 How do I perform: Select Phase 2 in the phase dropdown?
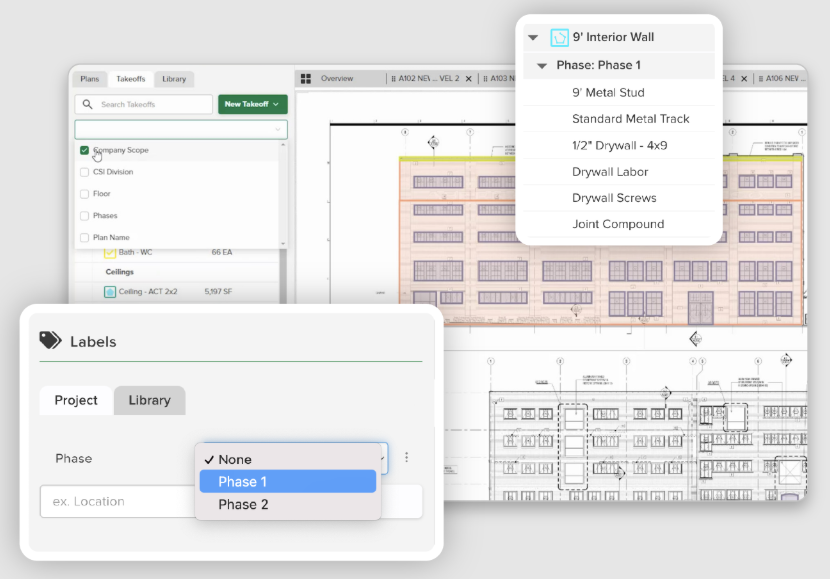tap(287, 504)
